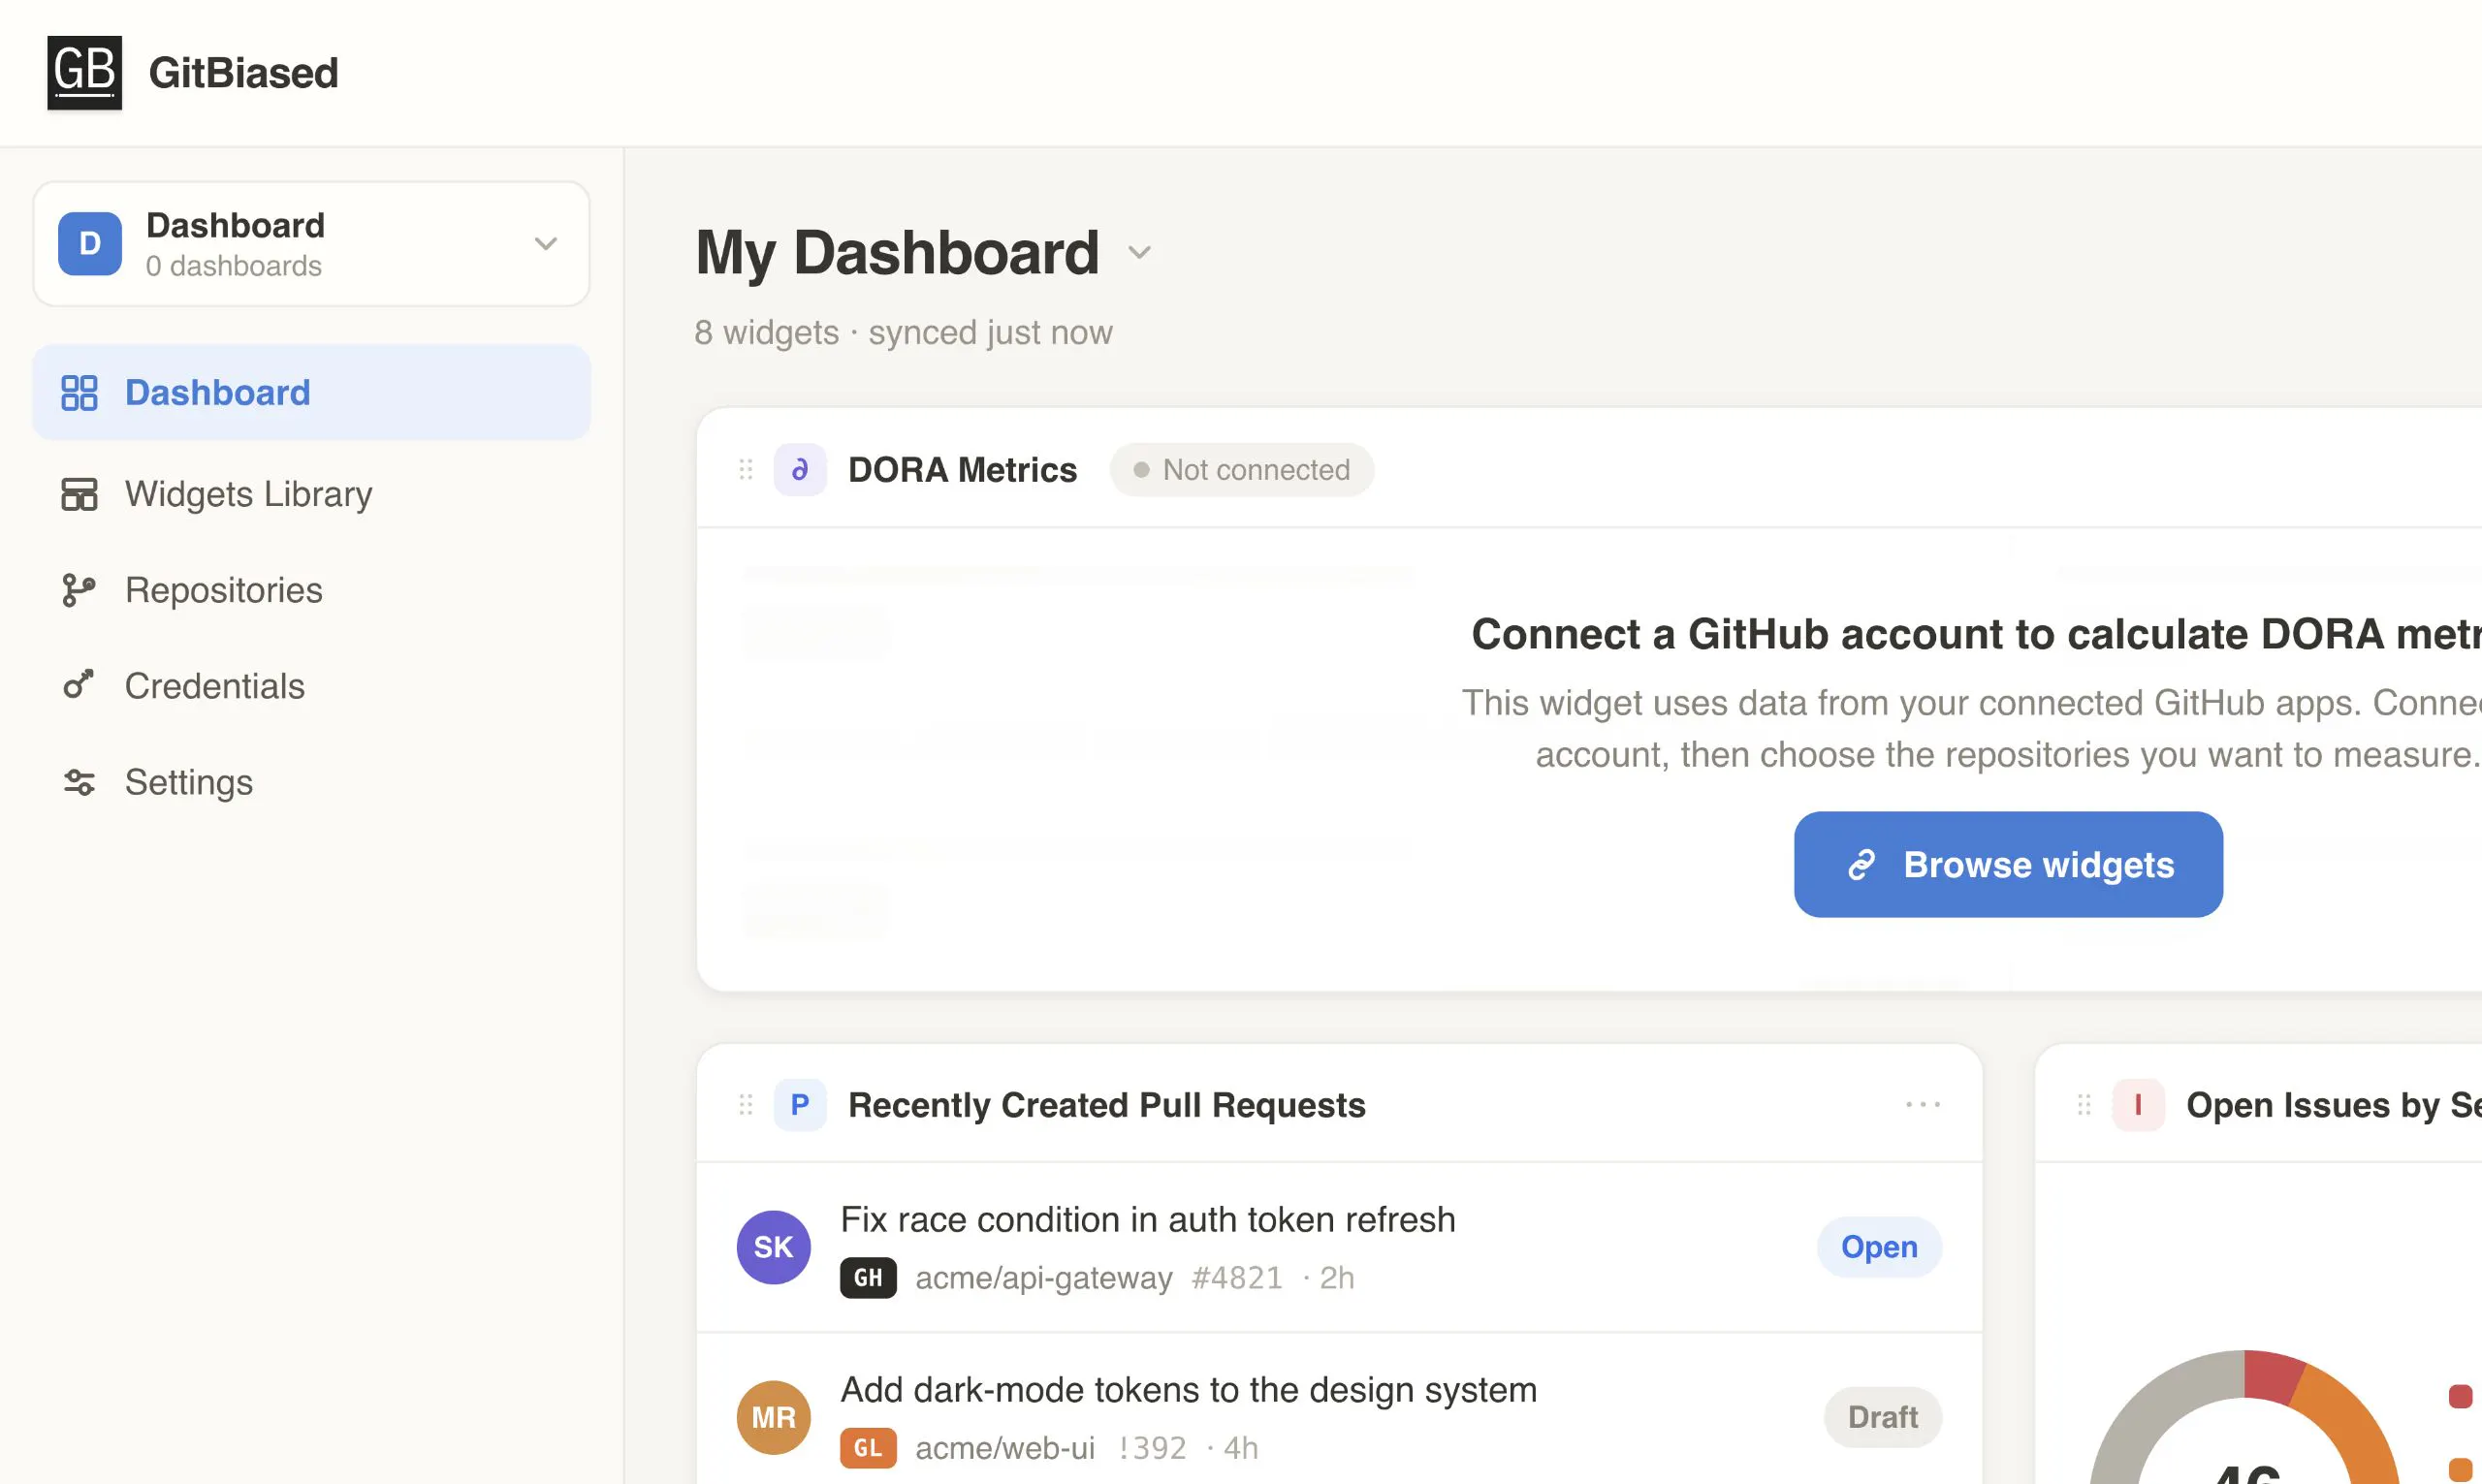
Task: Click '8 widgets · synced just now' text
Action: (903, 332)
